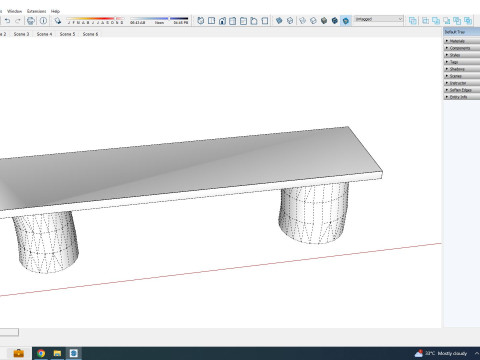Switch to Scene 3 tab
This screenshot has width=480, height=360.
pyautogui.click(x=21, y=34)
